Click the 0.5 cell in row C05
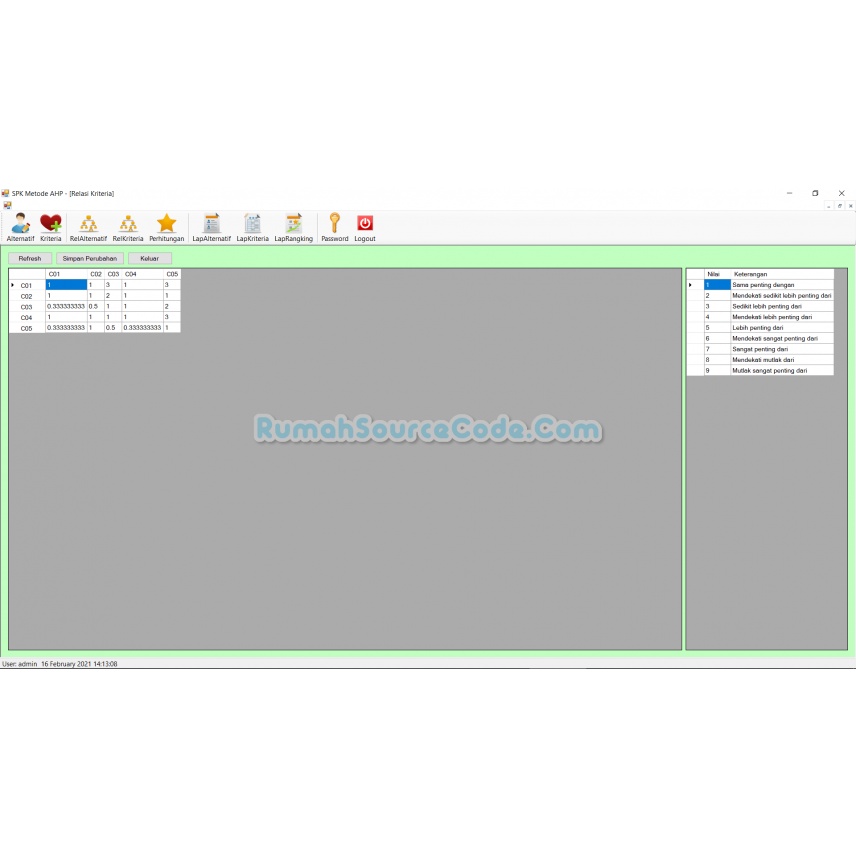Image resolution: width=856 pixels, height=856 pixels. (113, 328)
